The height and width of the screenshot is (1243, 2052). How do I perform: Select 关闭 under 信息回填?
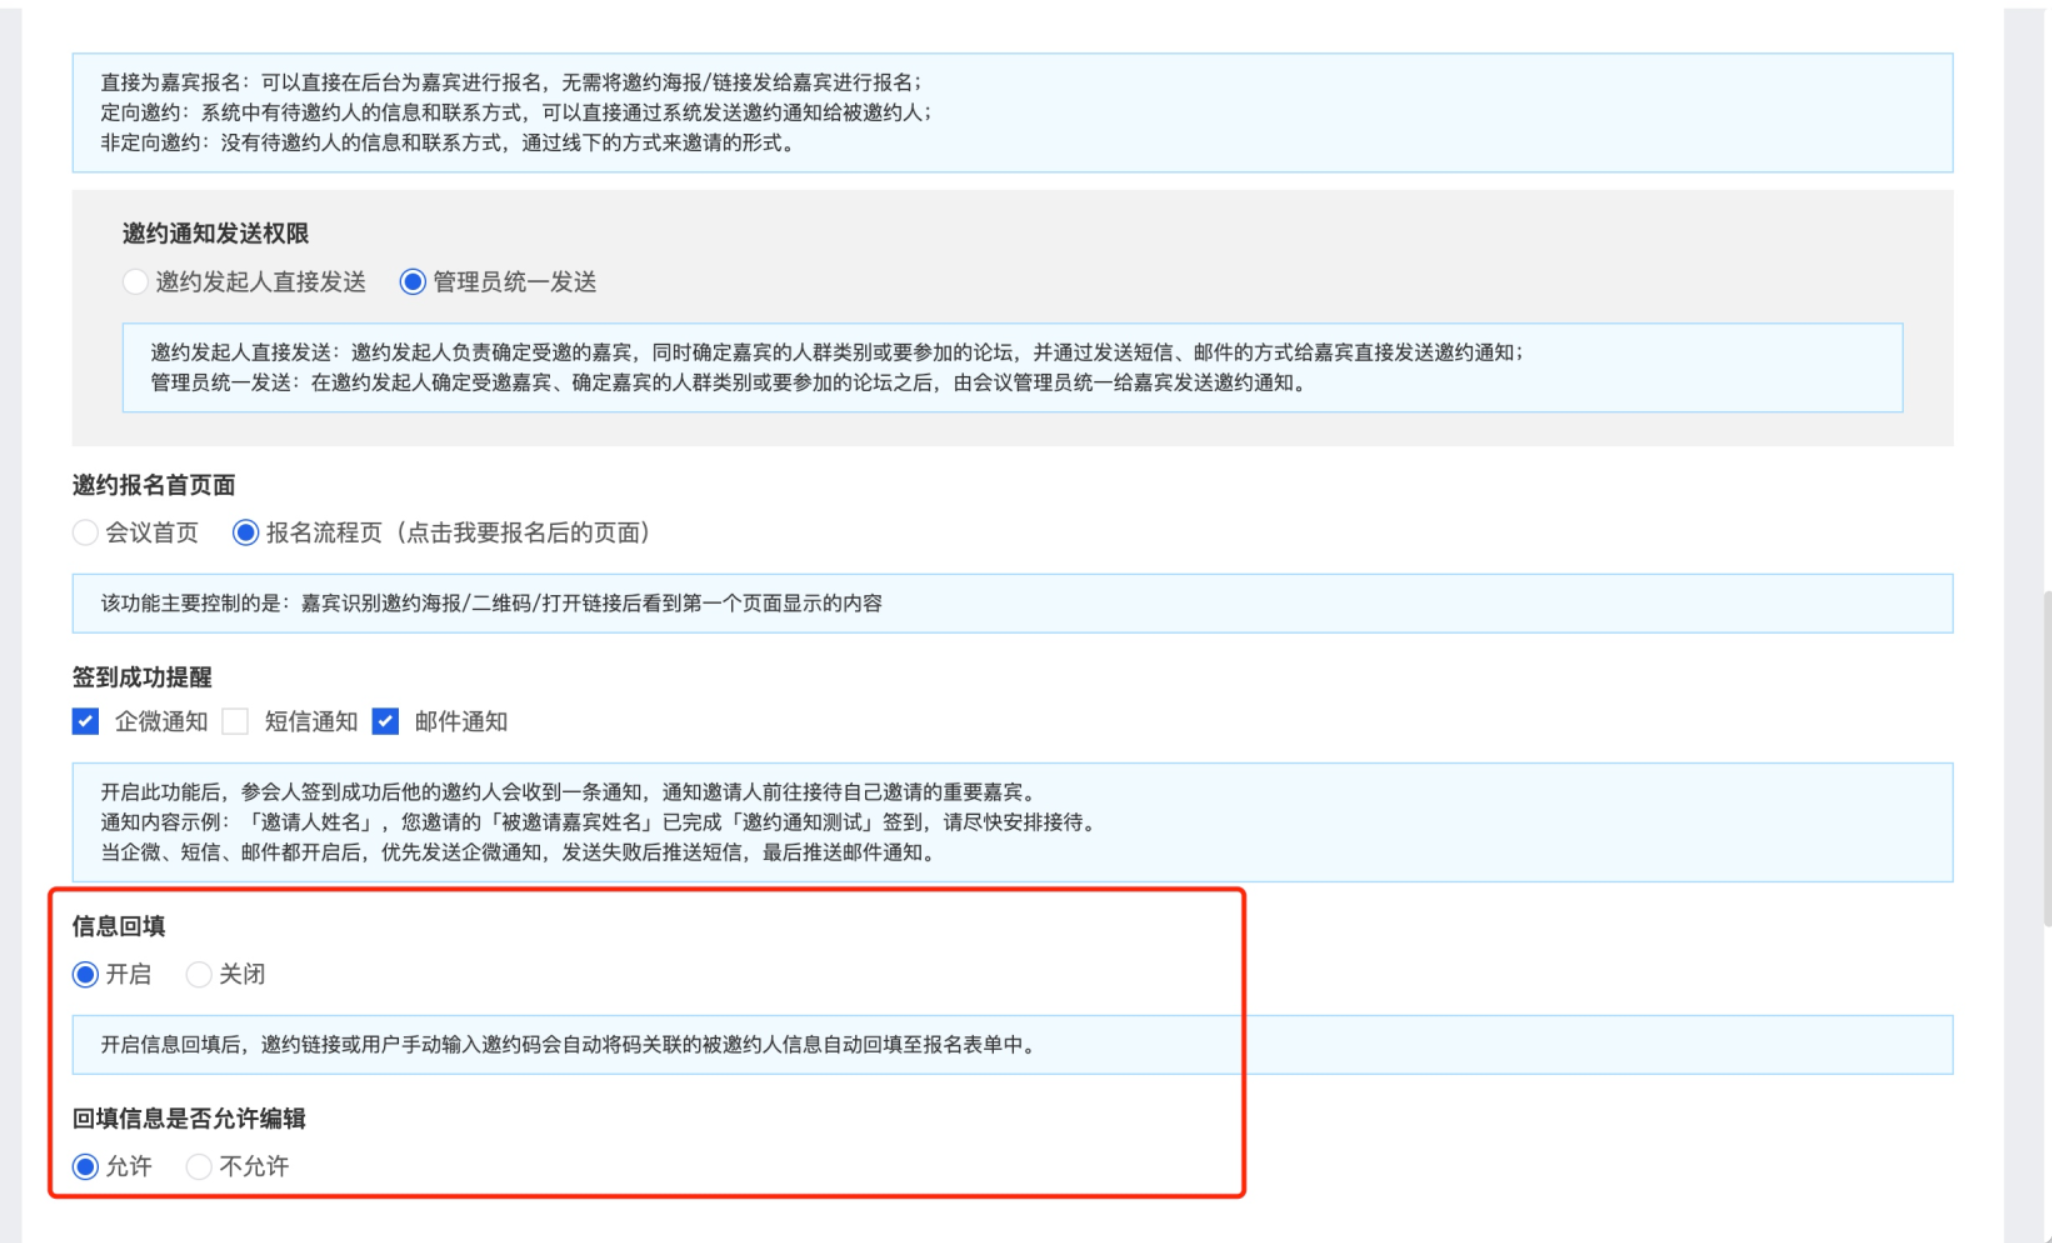[199, 974]
